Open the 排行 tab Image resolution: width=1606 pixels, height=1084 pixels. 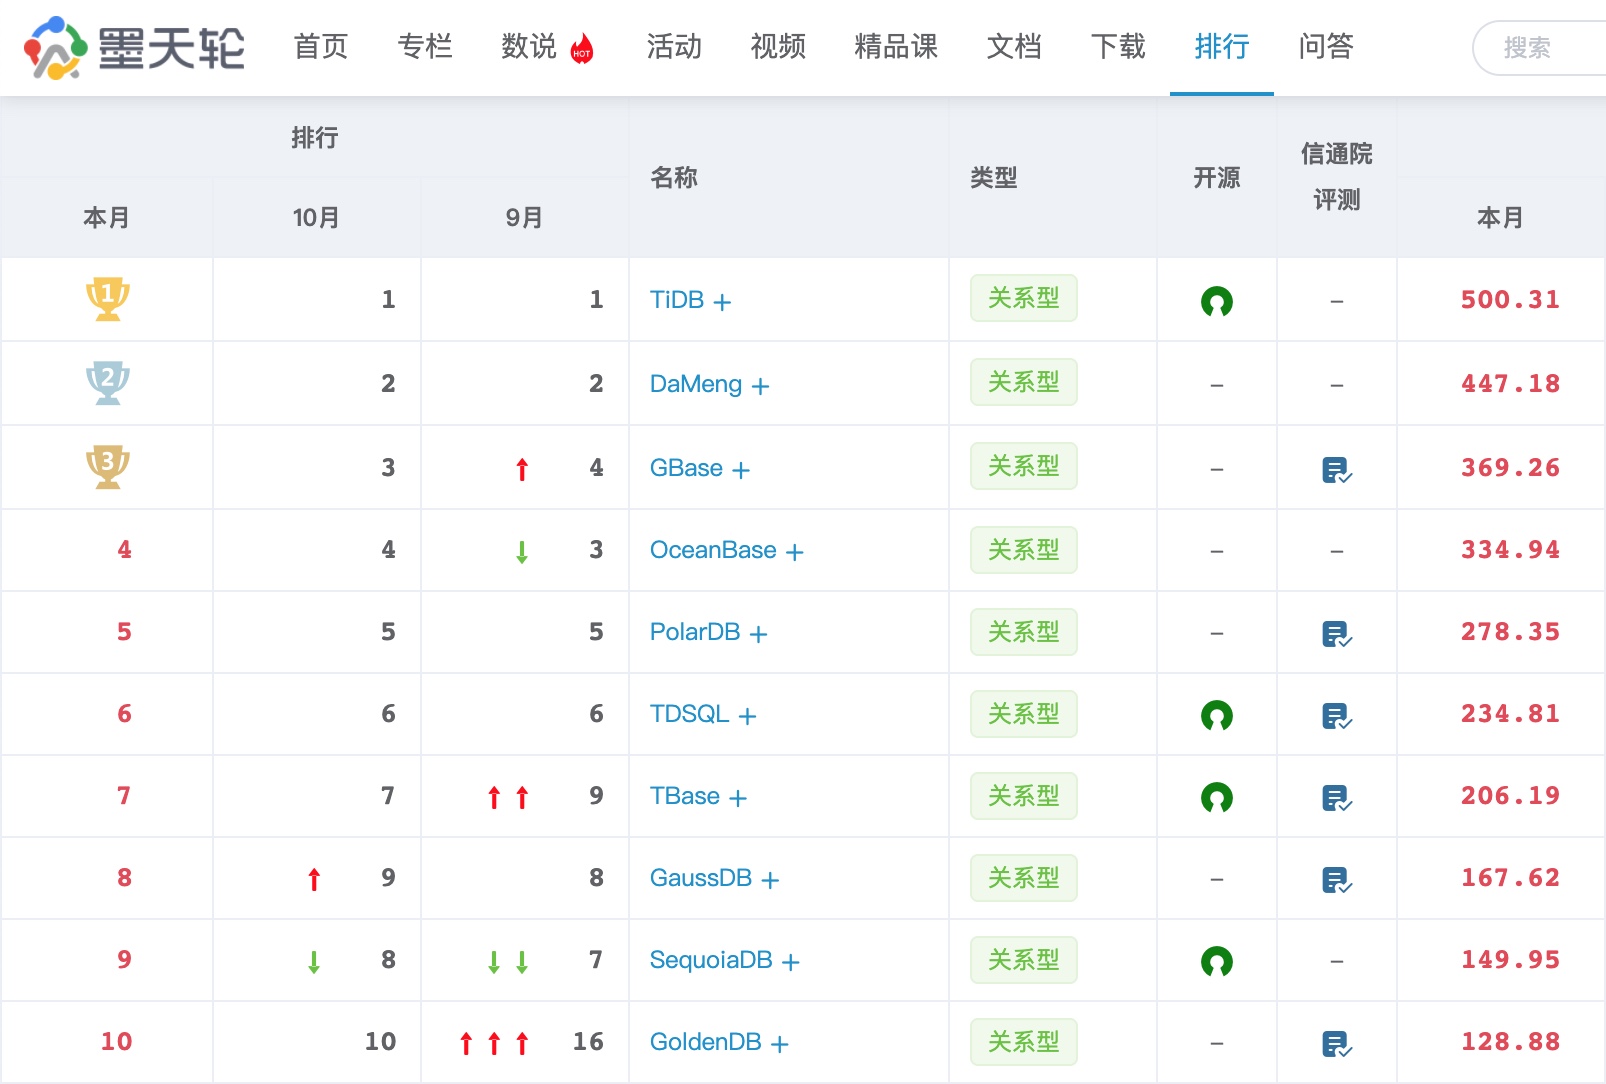(1221, 47)
